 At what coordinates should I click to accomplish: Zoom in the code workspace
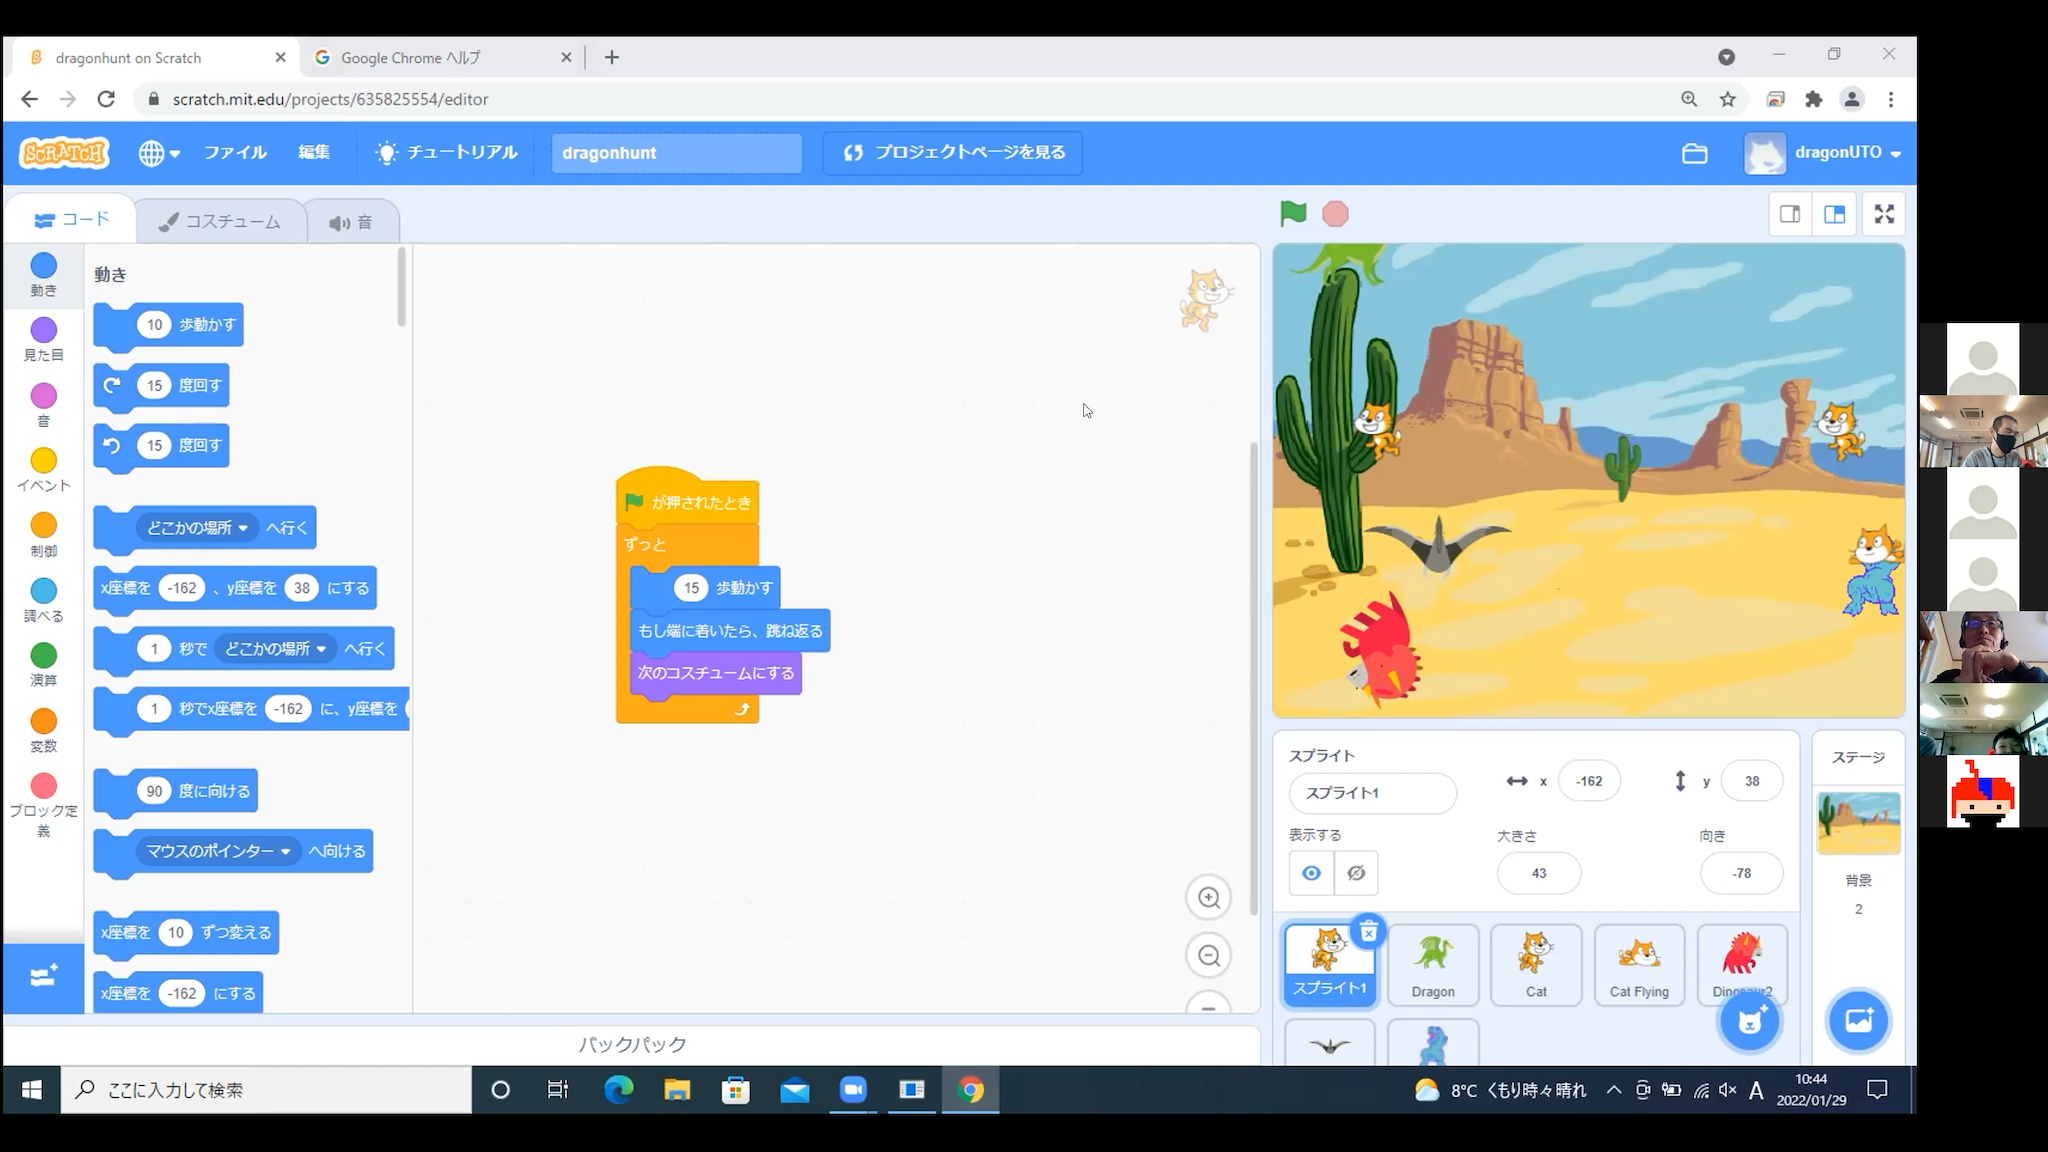(1209, 897)
